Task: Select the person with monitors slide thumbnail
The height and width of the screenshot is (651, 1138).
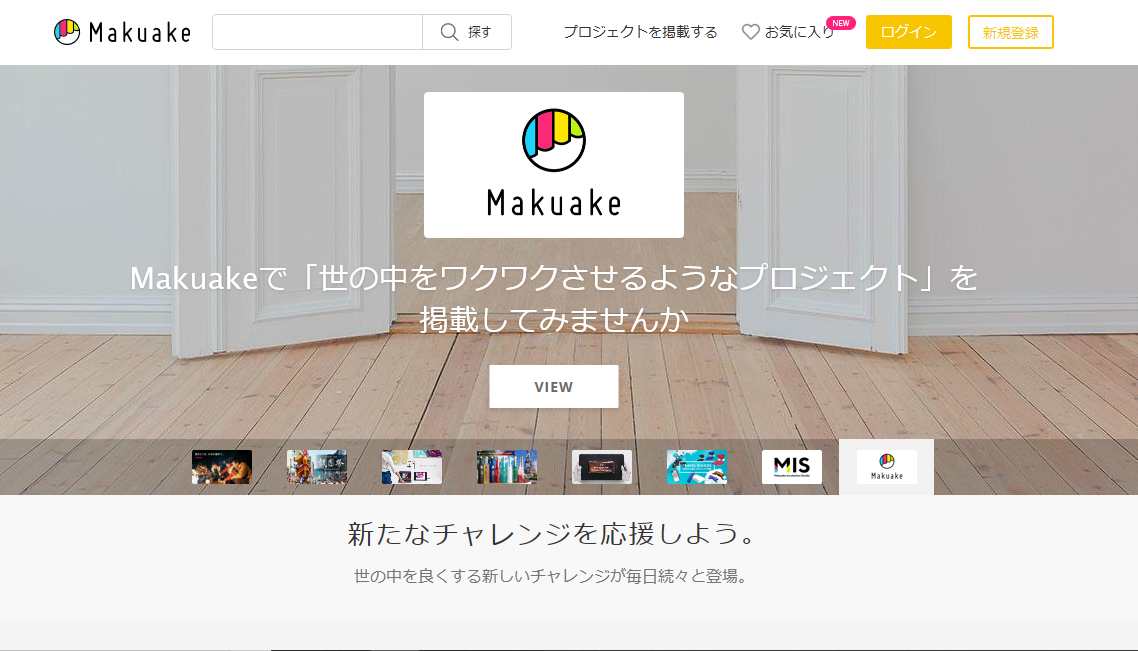Action: pyautogui.click(x=412, y=467)
